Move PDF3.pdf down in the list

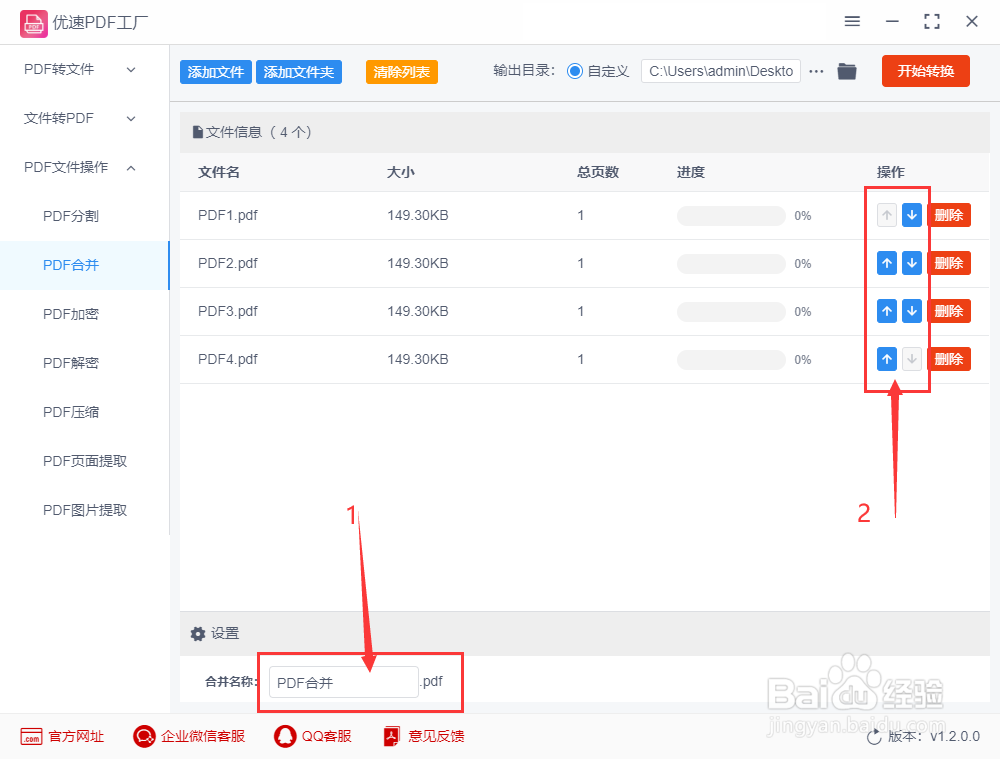[912, 311]
